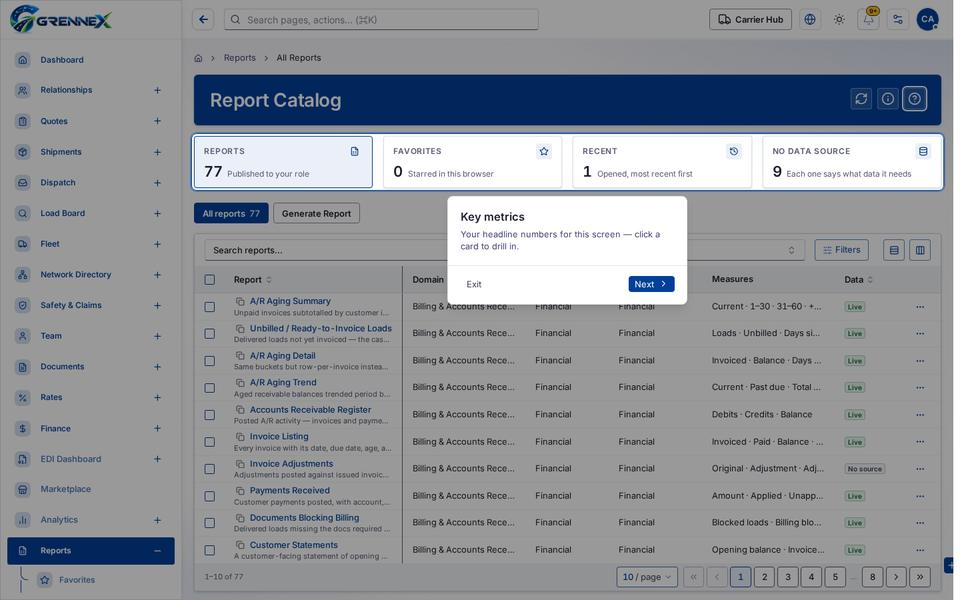This screenshot has height=600, width=960.
Task: Click the back arrow button in header
Action: pos(203,20)
